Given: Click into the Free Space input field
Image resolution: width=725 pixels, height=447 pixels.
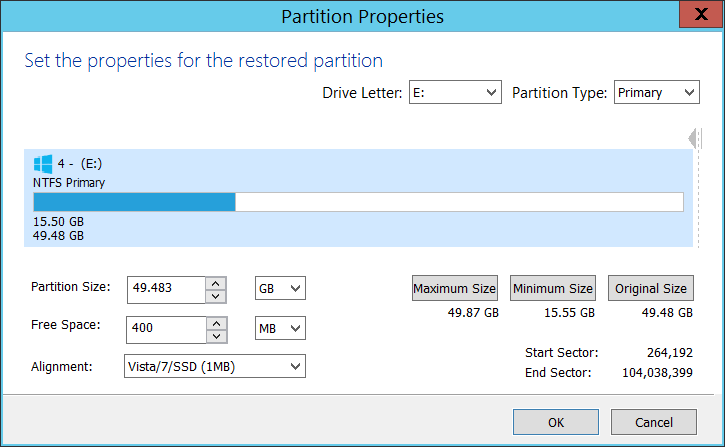Looking at the screenshot, I should tap(166, 330).
